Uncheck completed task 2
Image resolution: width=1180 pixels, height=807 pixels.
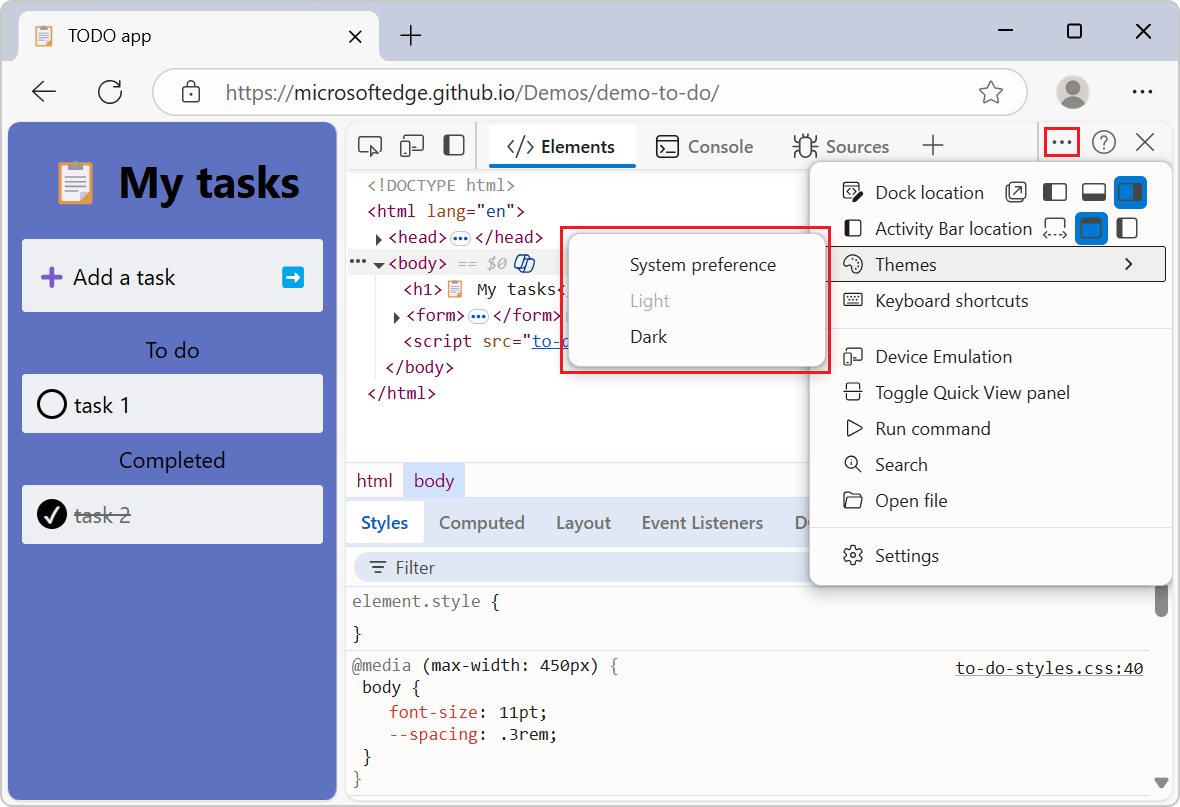[52, 515]
